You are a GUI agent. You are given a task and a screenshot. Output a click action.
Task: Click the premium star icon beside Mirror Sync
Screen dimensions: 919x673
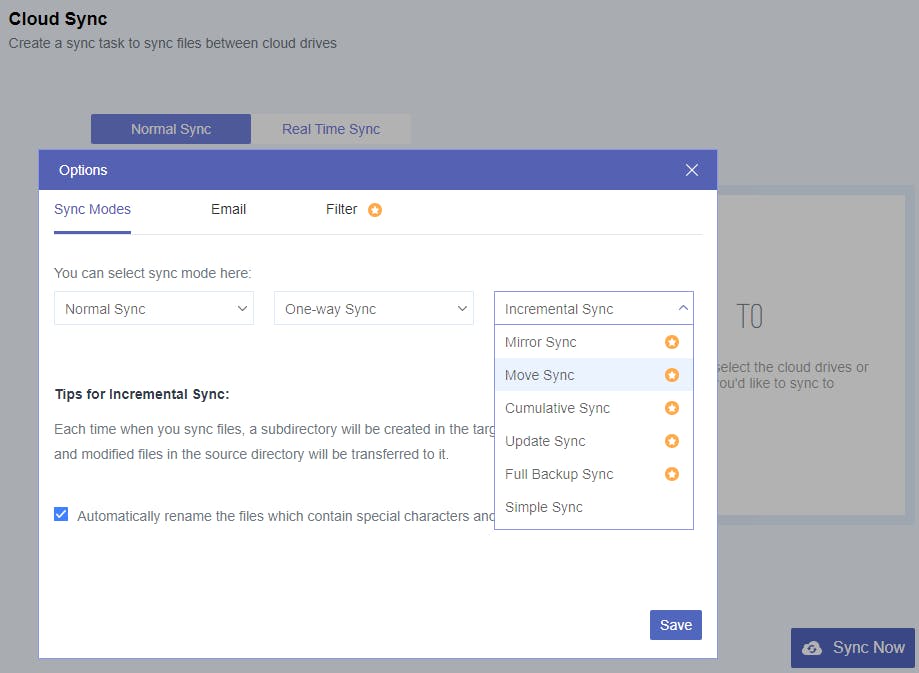point(672,342)
